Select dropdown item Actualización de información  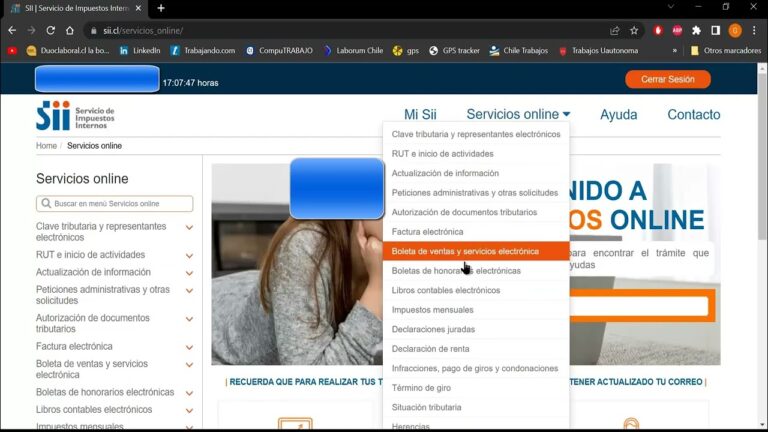(x=476, y=173)
